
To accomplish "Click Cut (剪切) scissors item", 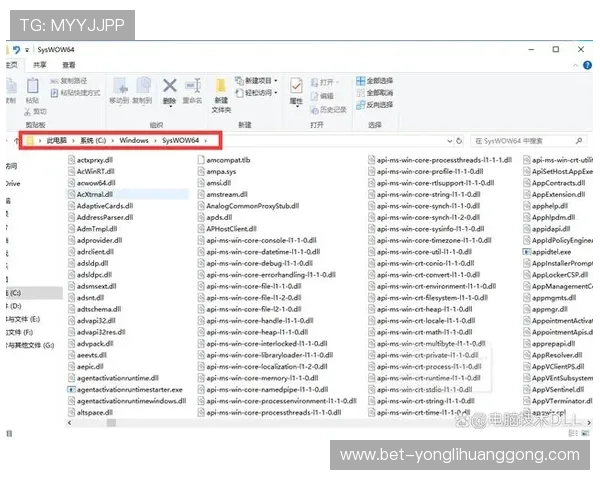I will tap(35, 111).
